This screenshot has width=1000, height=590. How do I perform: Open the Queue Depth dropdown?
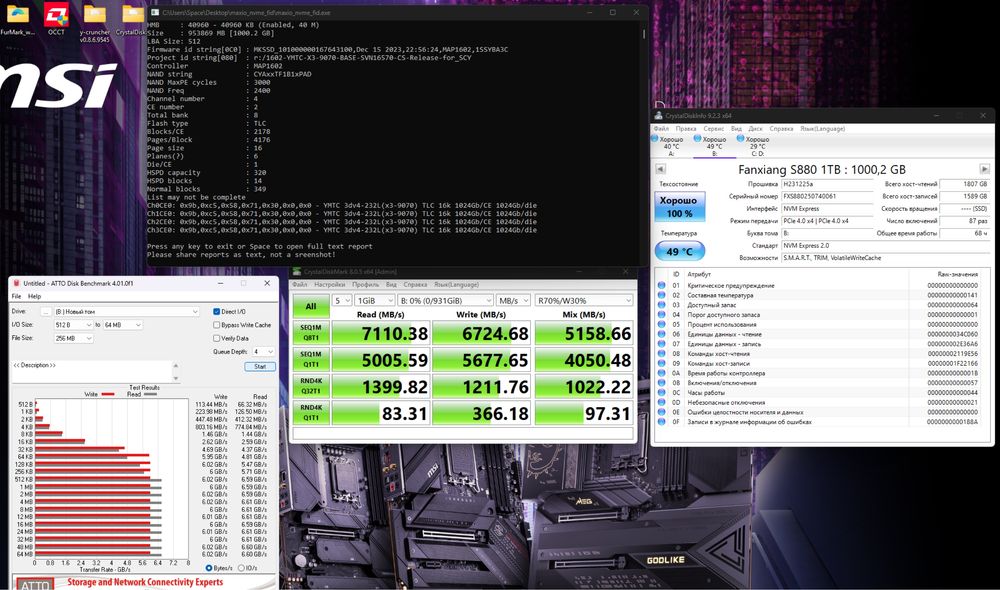[263, 351]
